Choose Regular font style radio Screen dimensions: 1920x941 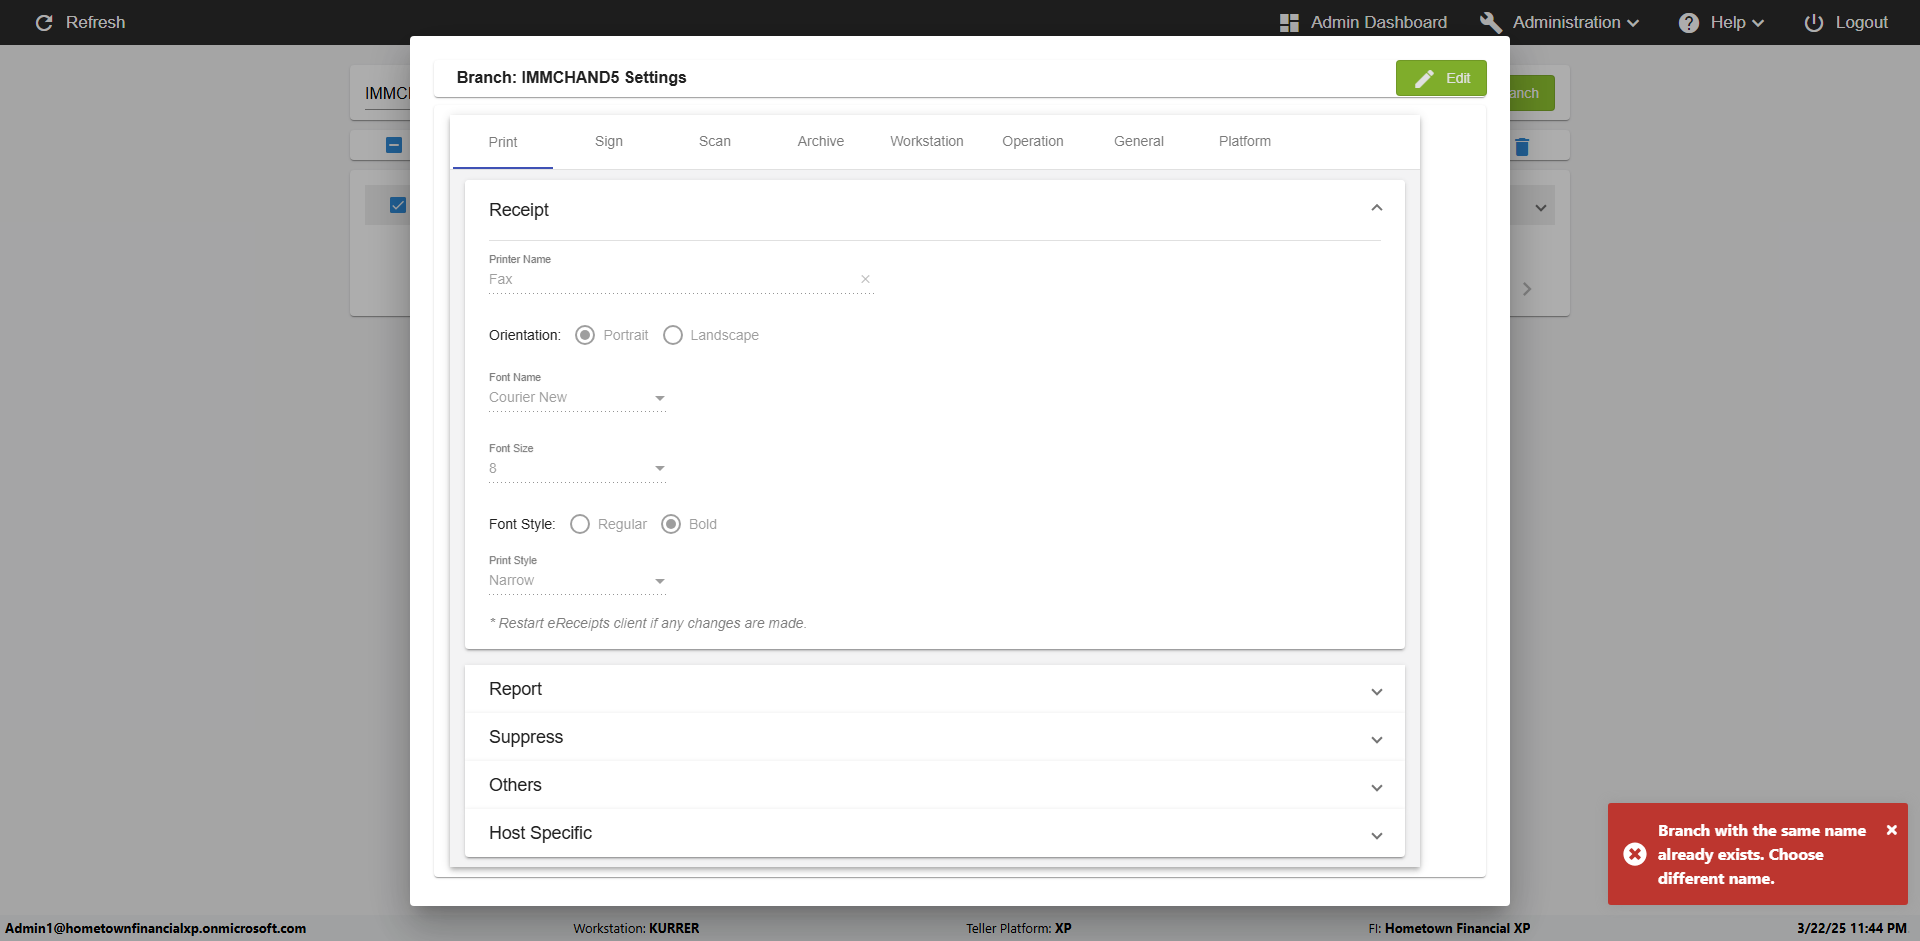[x=580, y=524]
